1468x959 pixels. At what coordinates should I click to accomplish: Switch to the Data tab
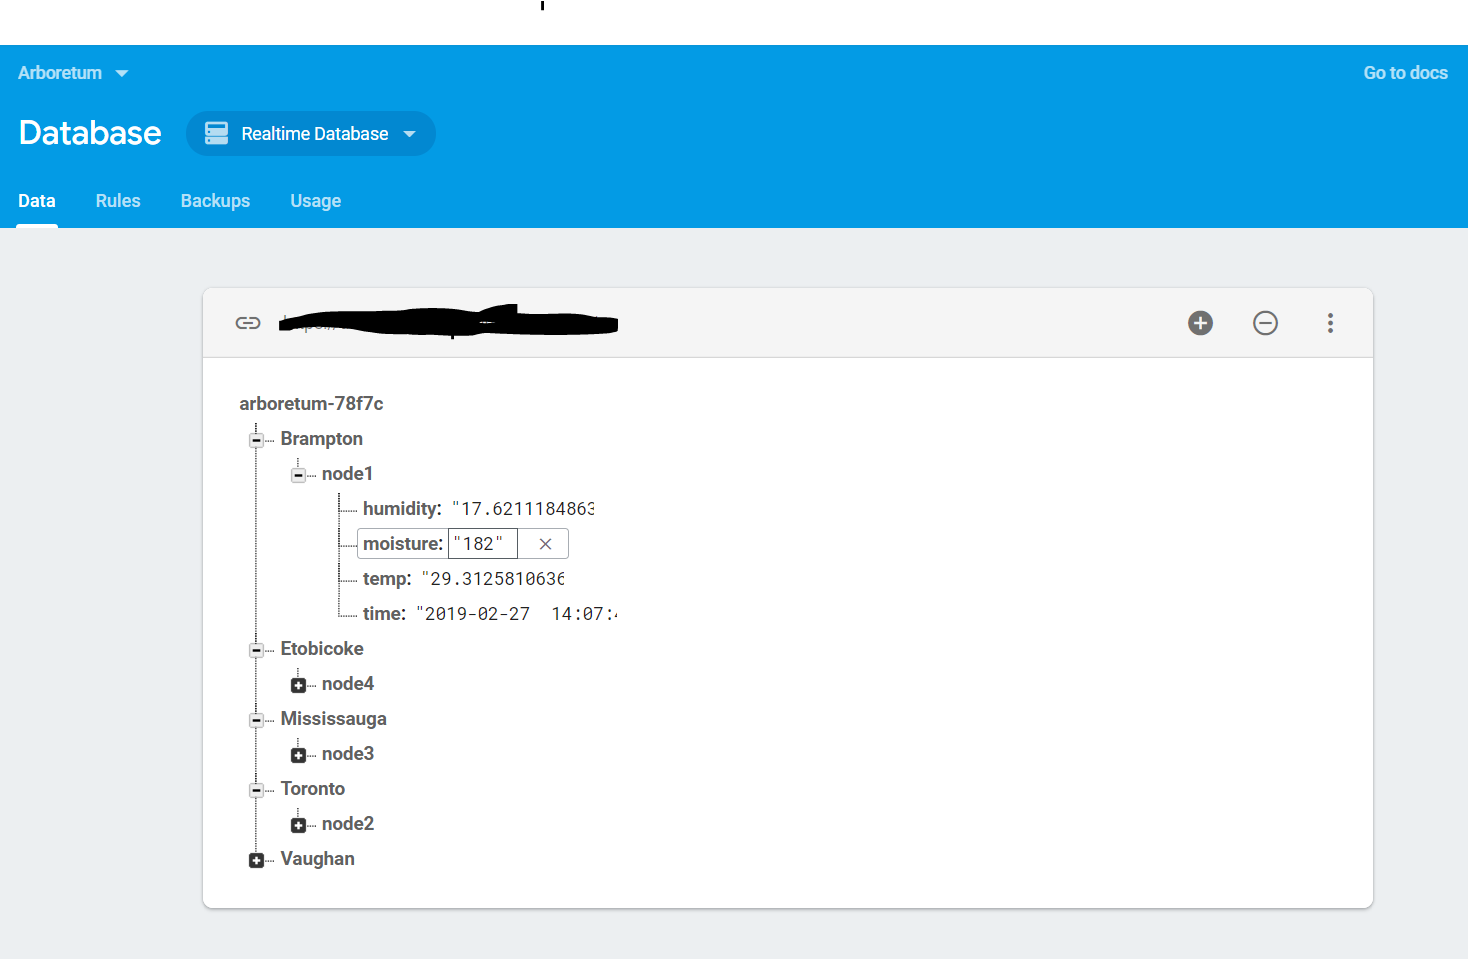coord(37,201)
